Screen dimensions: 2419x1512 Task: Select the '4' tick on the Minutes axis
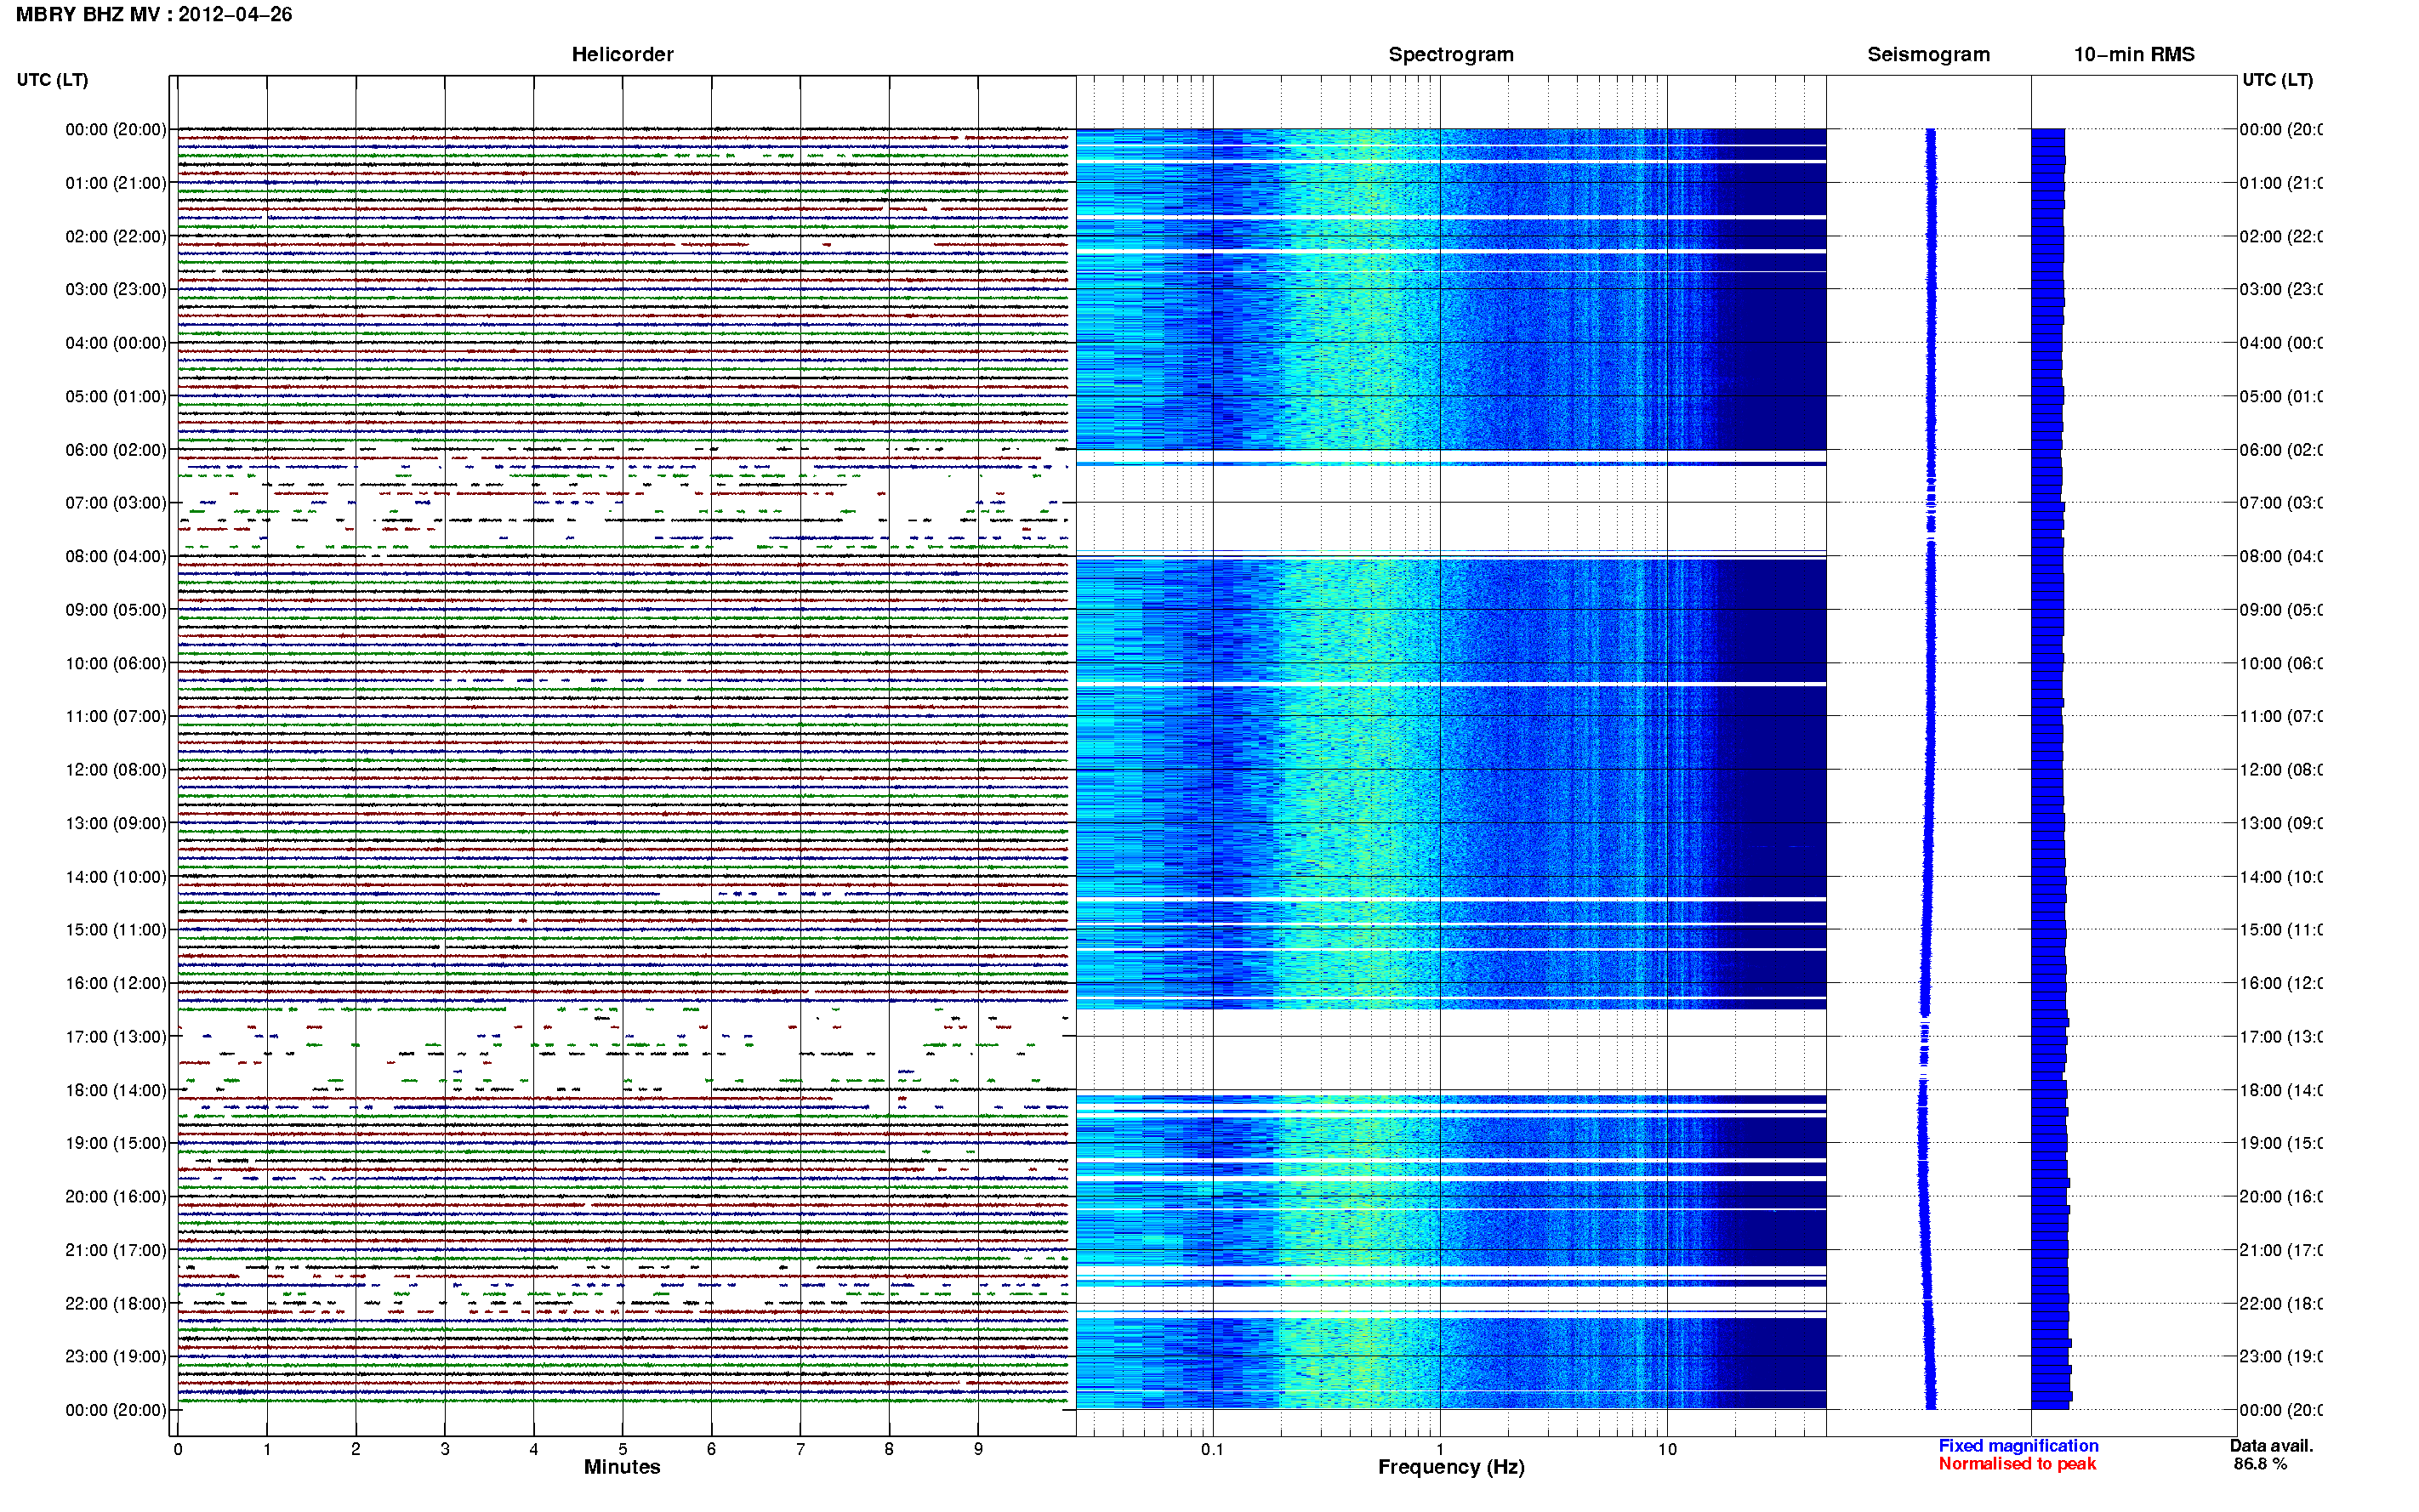click(x=534, y=1449)
